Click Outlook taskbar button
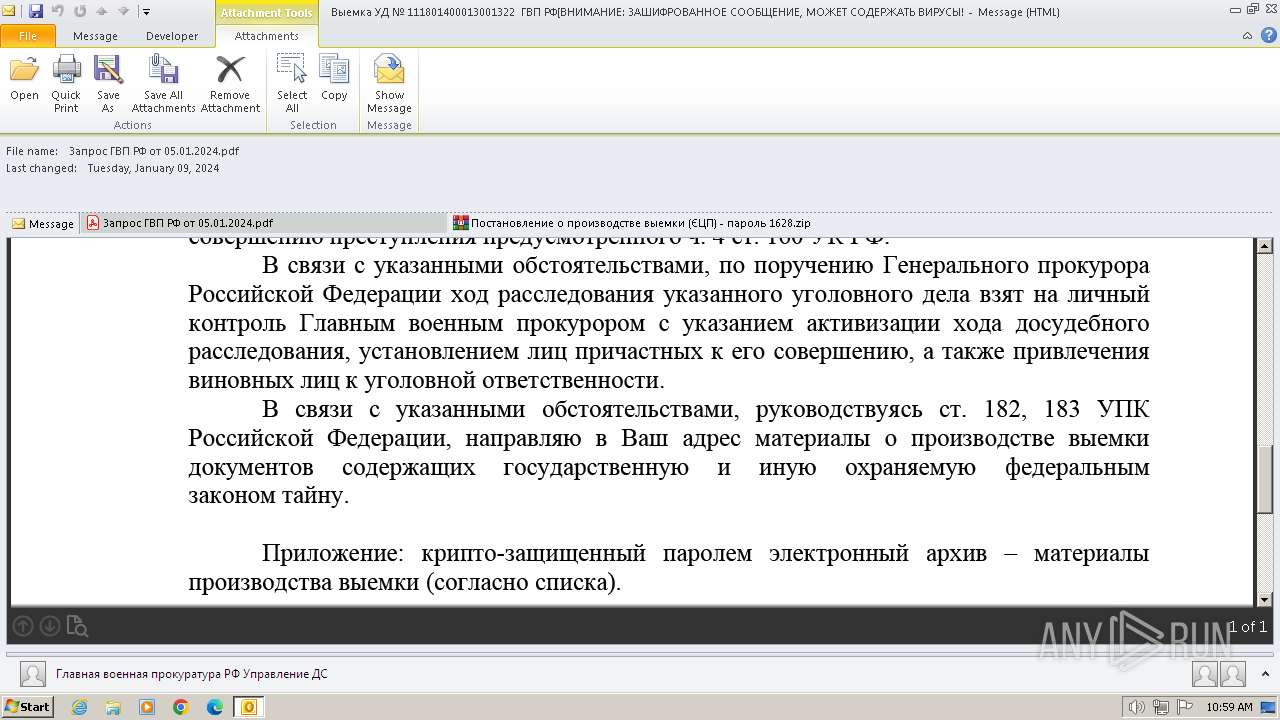This screenshot has height=720, width=1280. click(x=249, y=707)
